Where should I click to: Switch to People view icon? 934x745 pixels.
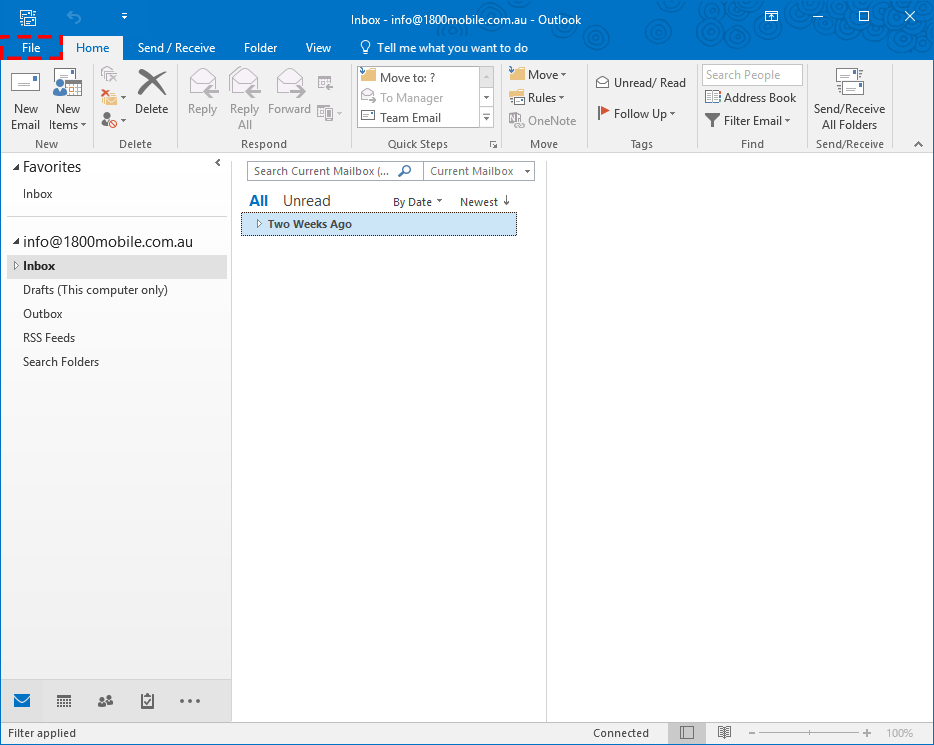(x=105, y=701)
